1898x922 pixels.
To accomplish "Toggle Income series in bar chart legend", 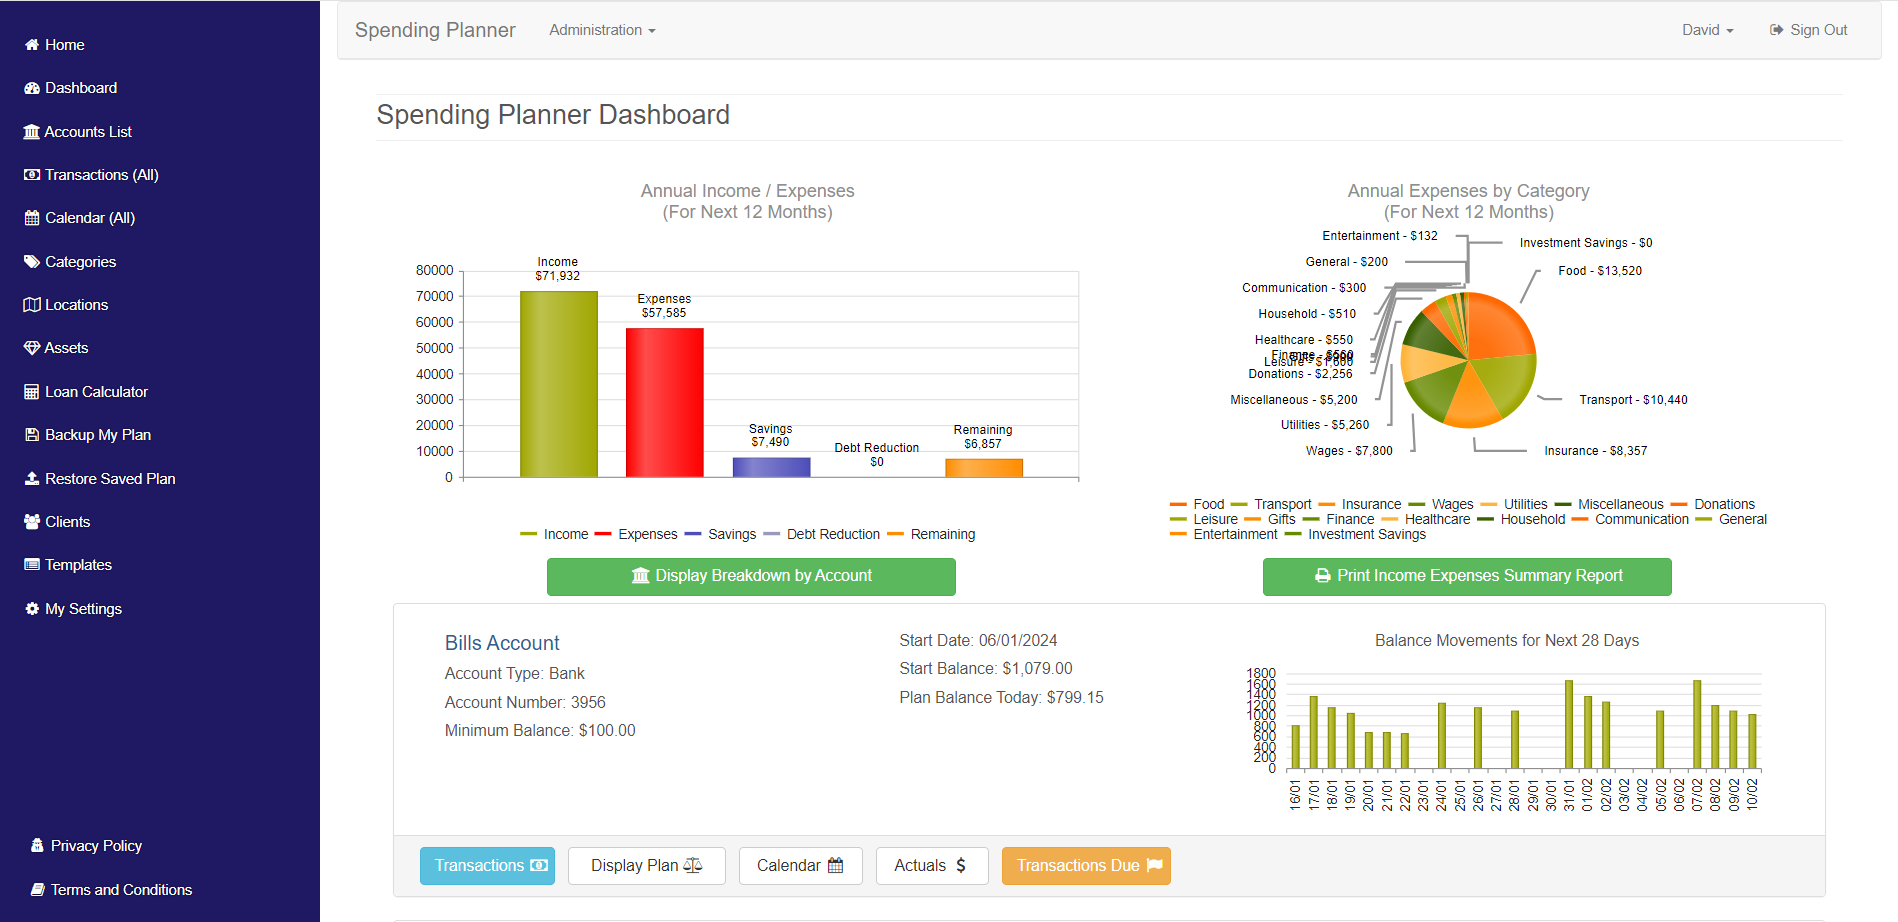I will pyautogui.click(x=555, y=535).
